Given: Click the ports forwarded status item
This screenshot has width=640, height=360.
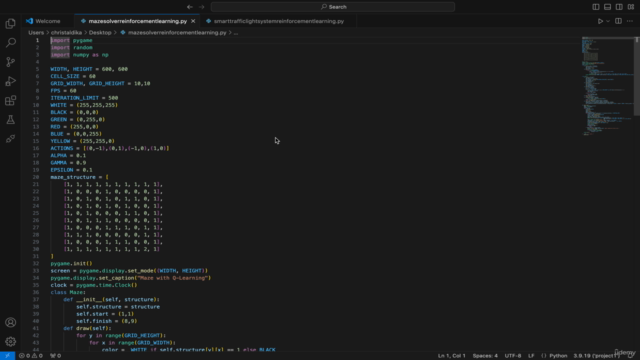Looking at the screenshot, I should 56,356.
